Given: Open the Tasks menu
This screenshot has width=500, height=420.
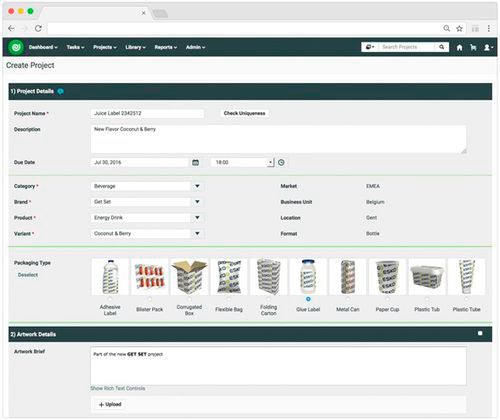Looking at the screenshot, I should tap(75, 47).
